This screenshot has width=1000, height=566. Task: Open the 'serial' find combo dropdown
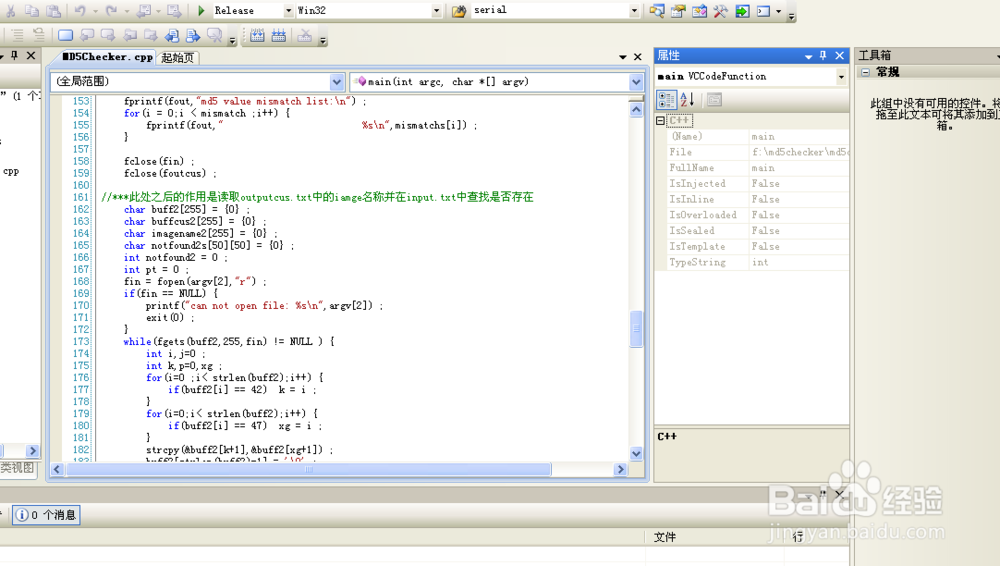pos(634,11)
